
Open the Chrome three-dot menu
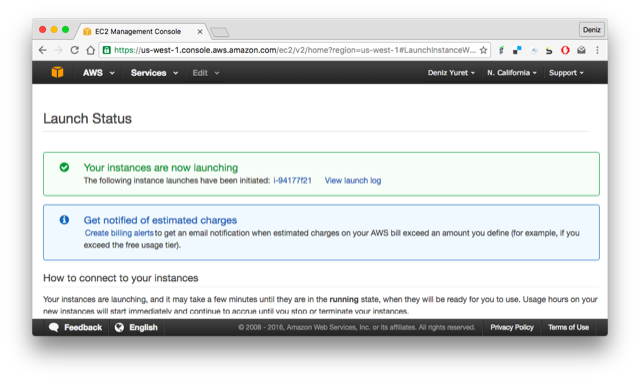pyautogui.click(x=597, y=50)
